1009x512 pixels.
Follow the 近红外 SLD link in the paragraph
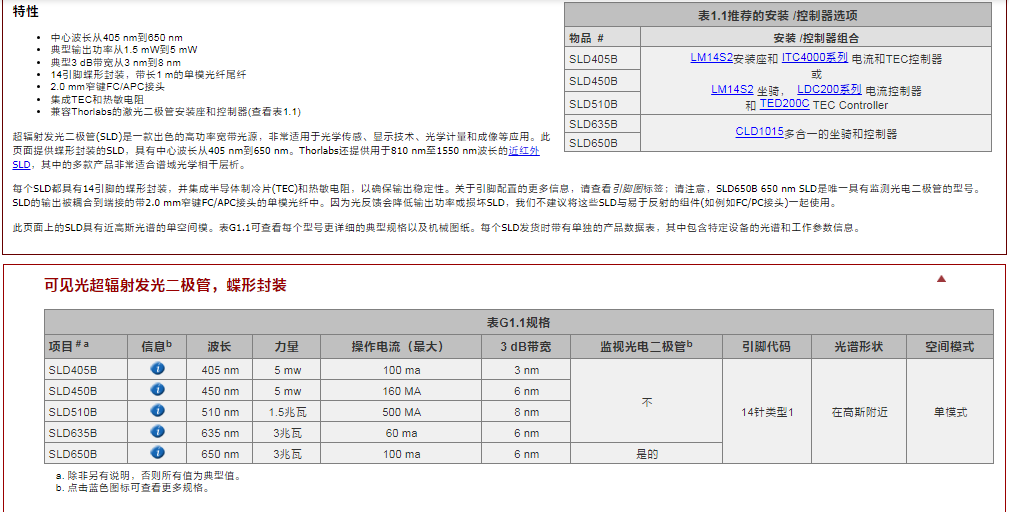pyautogui.click(x=524, y=150)
